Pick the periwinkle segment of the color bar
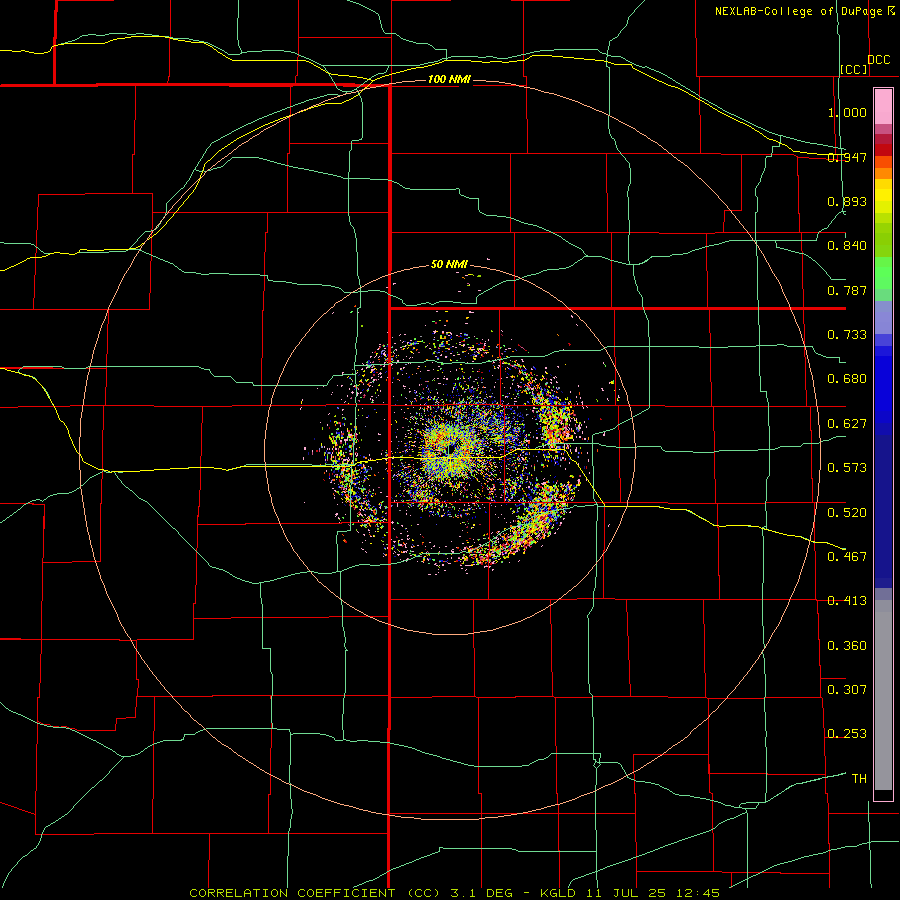Viewport: 900px width, 900px height. pyautogui.click(x=883, y=318)
